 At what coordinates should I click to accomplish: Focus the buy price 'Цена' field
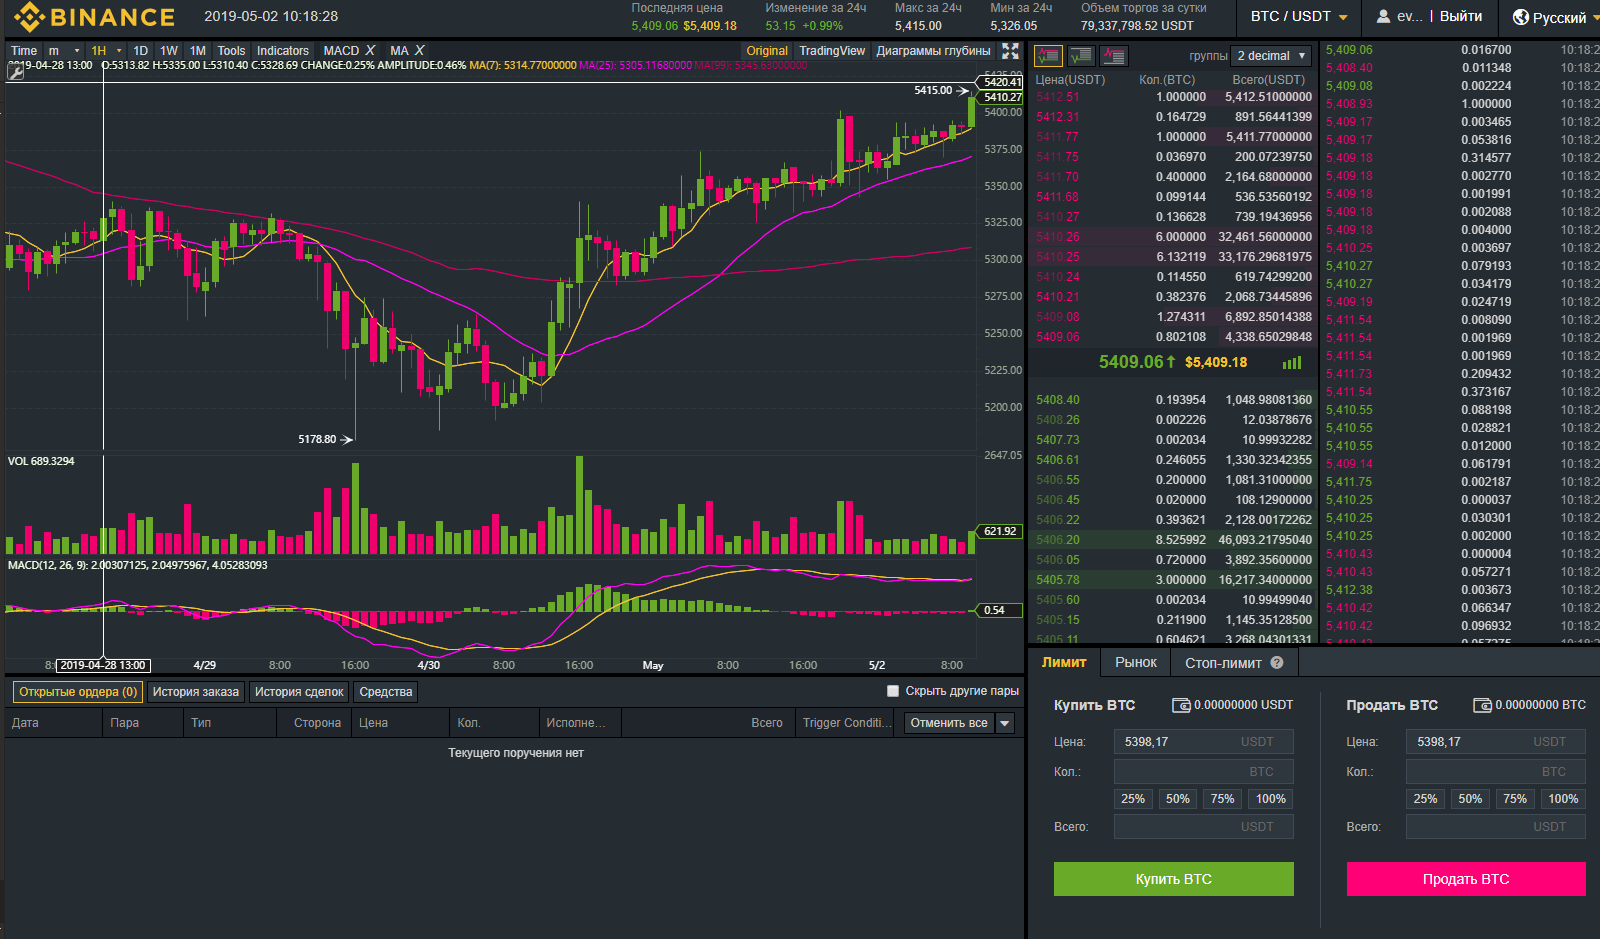1204,742
